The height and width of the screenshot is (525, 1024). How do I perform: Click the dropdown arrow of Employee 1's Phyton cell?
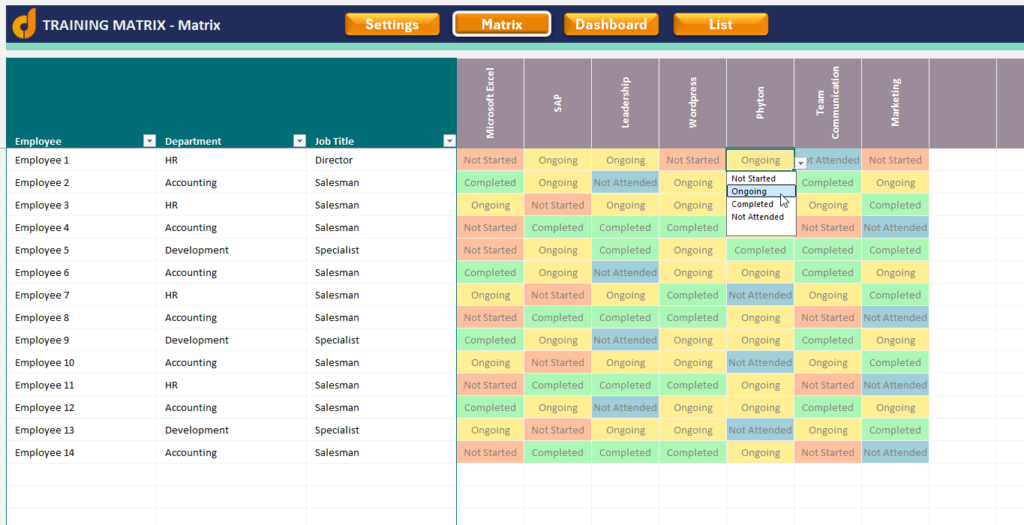[801, 163]
